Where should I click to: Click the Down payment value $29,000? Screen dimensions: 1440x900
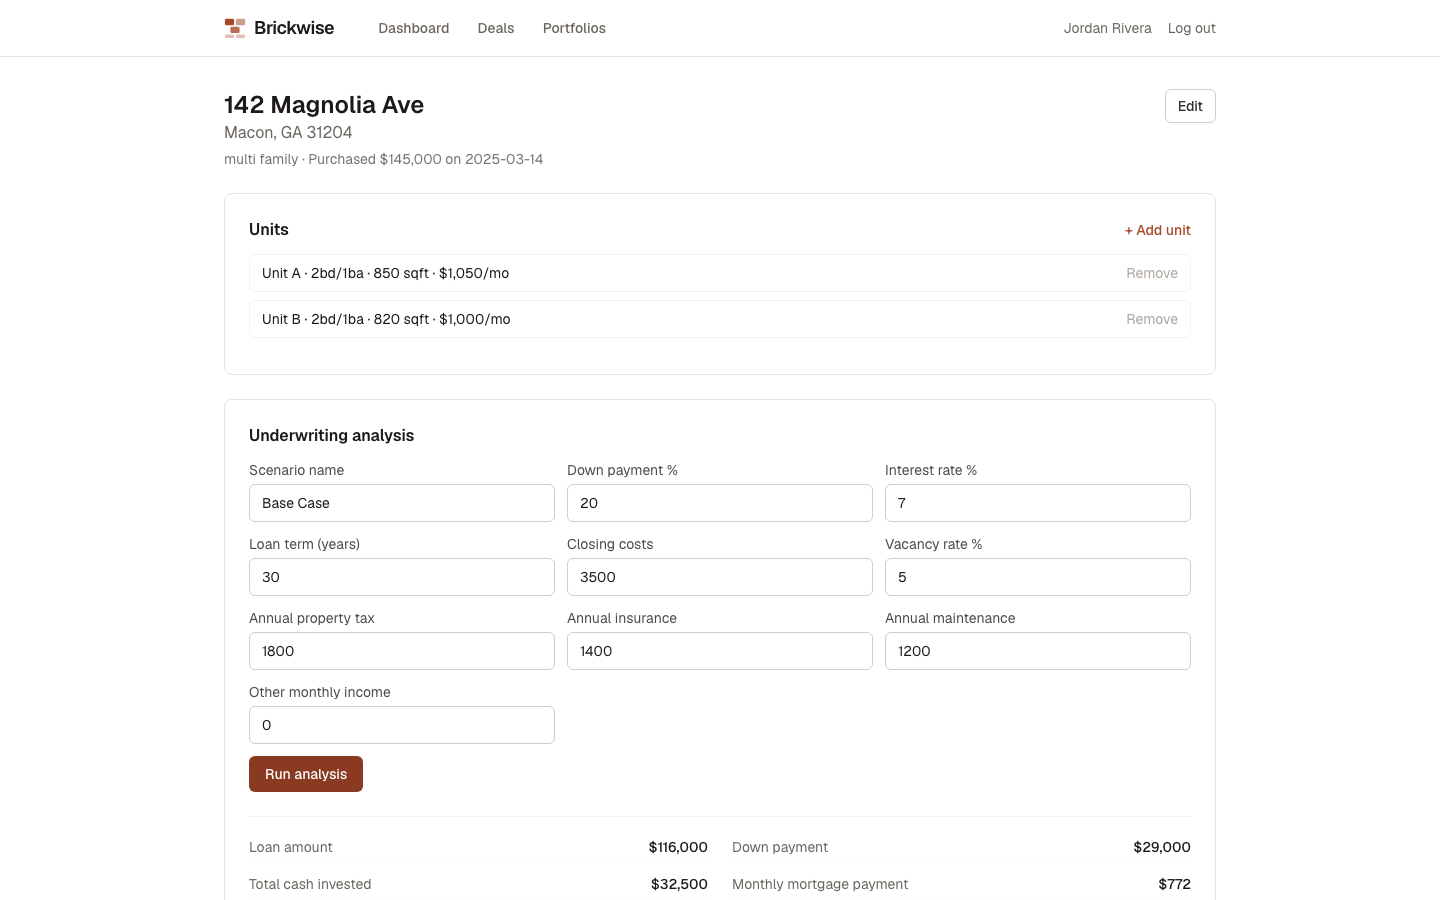click(x=1162, y=847)
